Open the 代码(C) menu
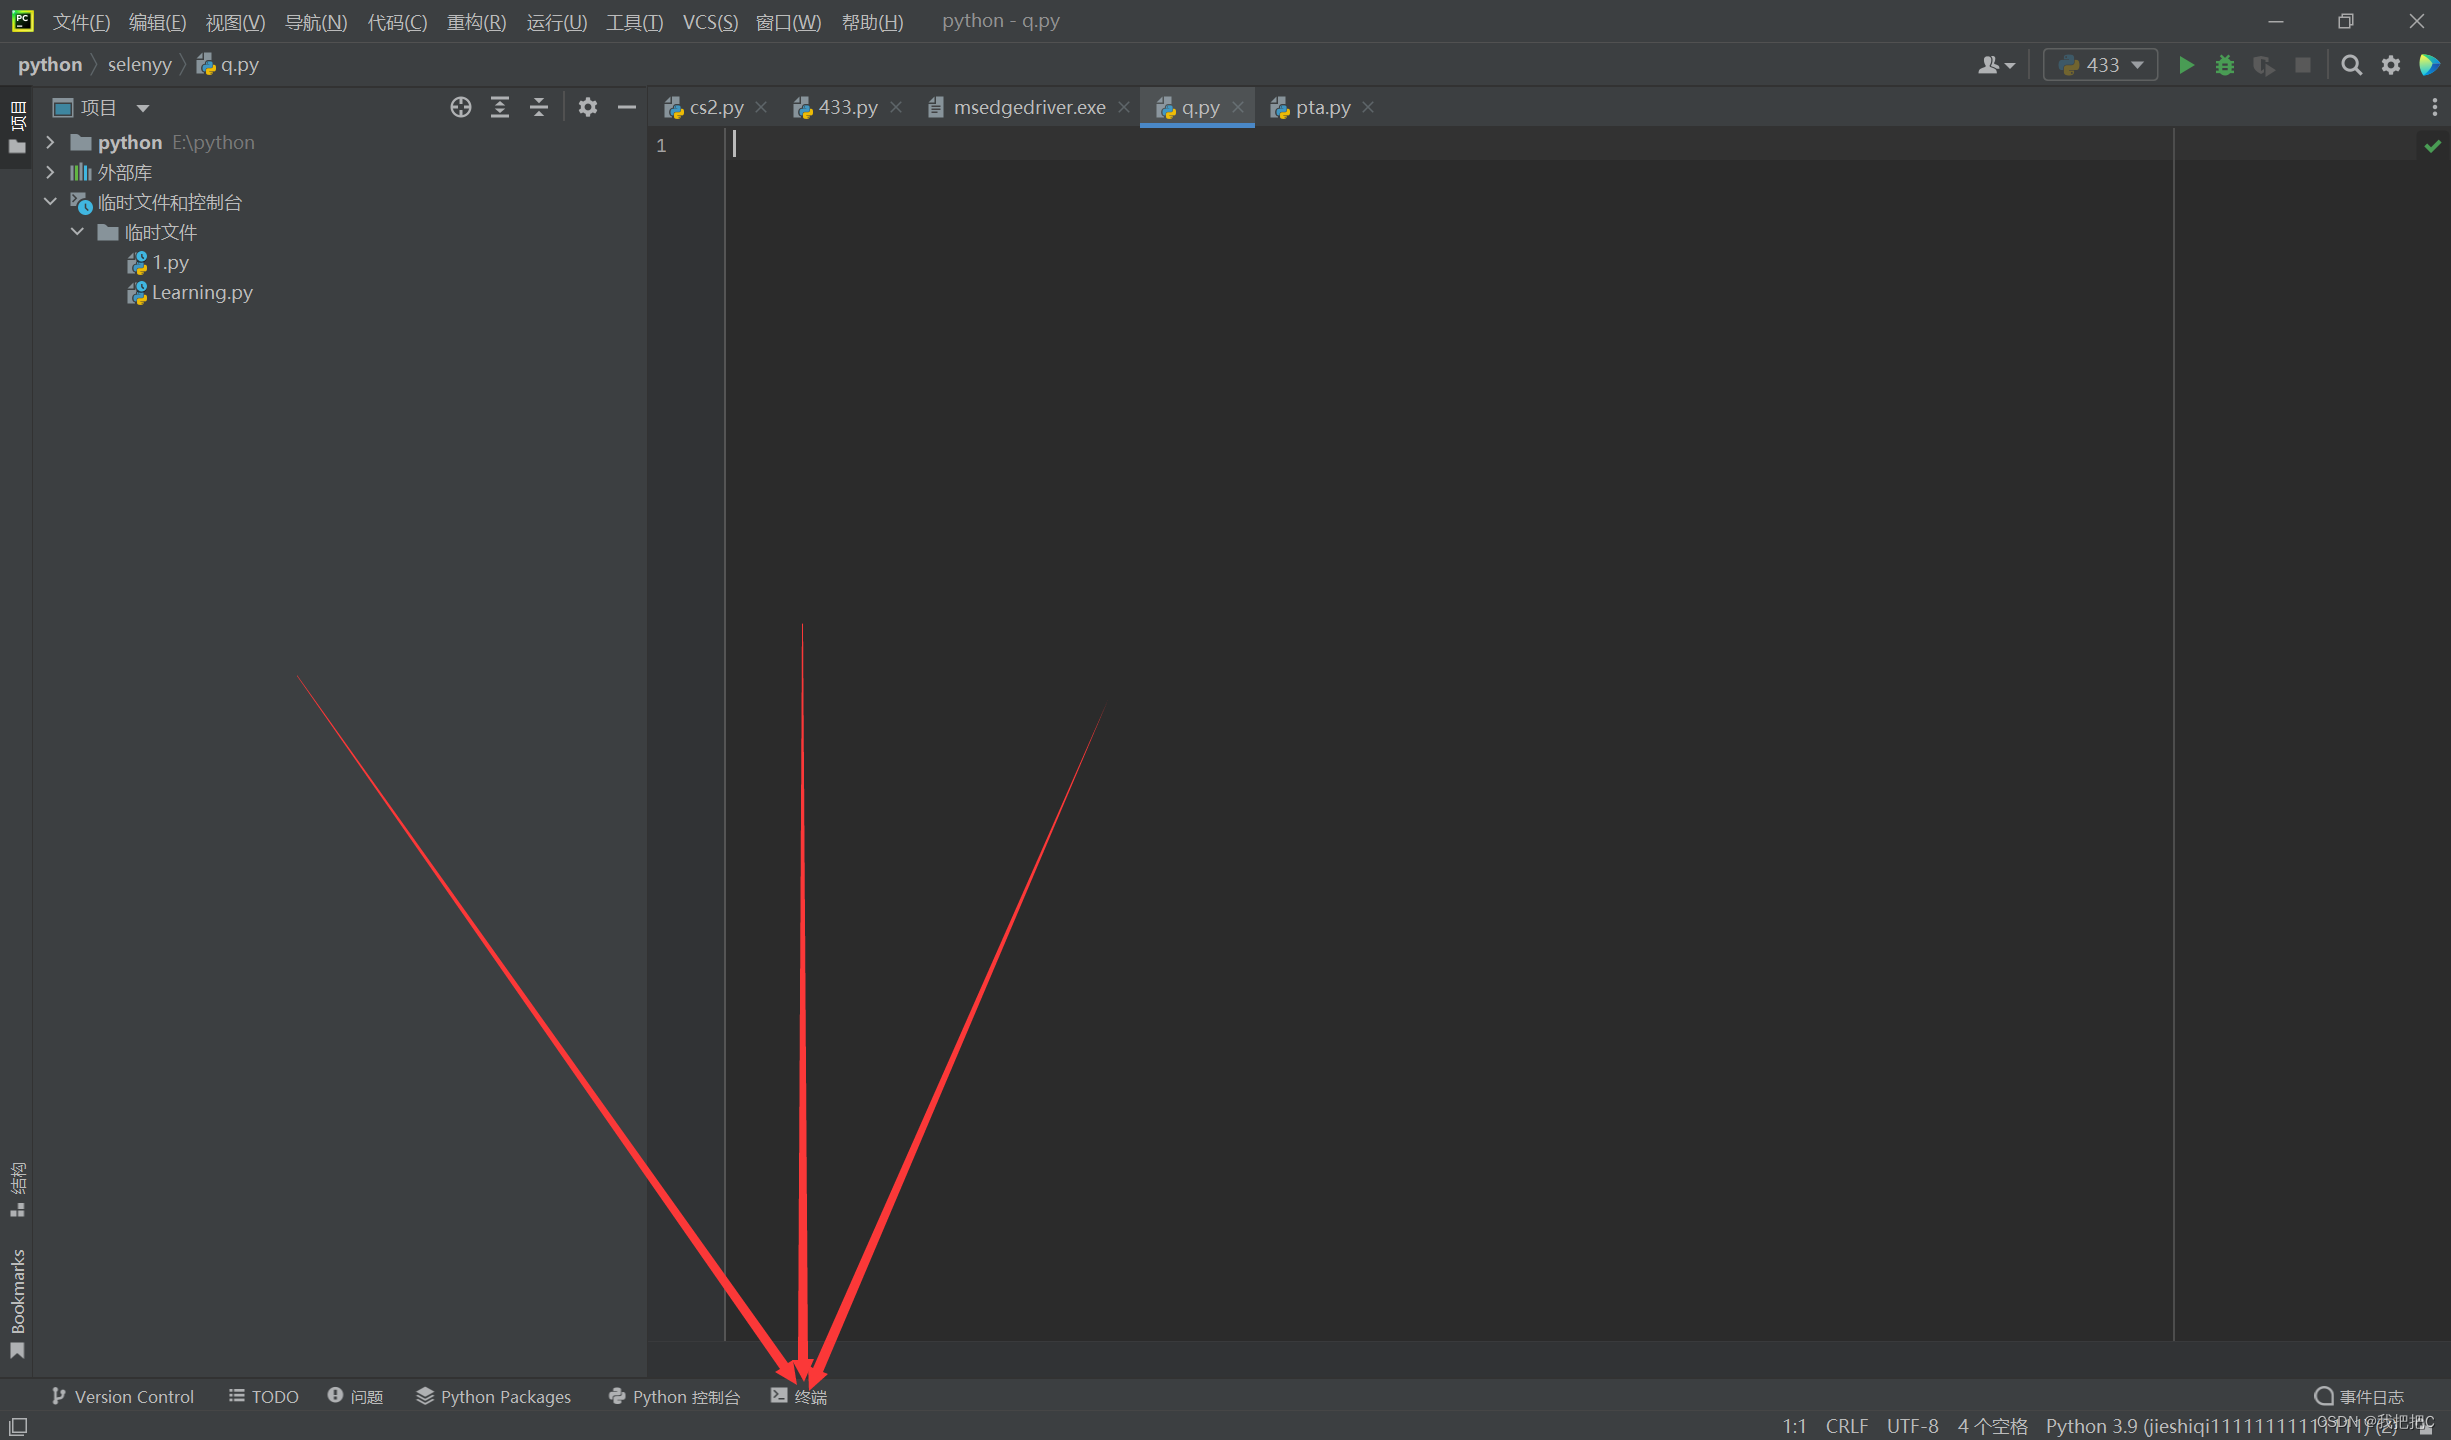The height and width of the screenshot is (1440, 2451). tap(397, 22)
